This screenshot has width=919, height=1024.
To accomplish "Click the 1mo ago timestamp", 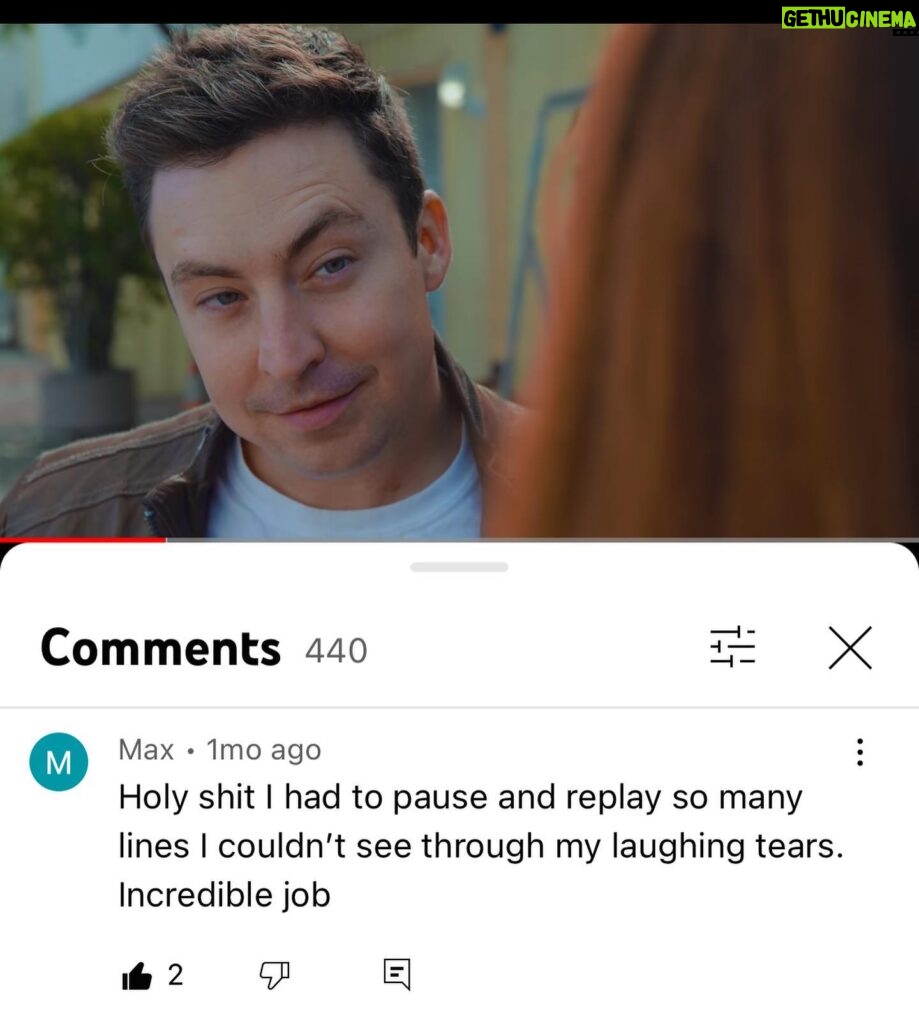I will coord(264,750).
